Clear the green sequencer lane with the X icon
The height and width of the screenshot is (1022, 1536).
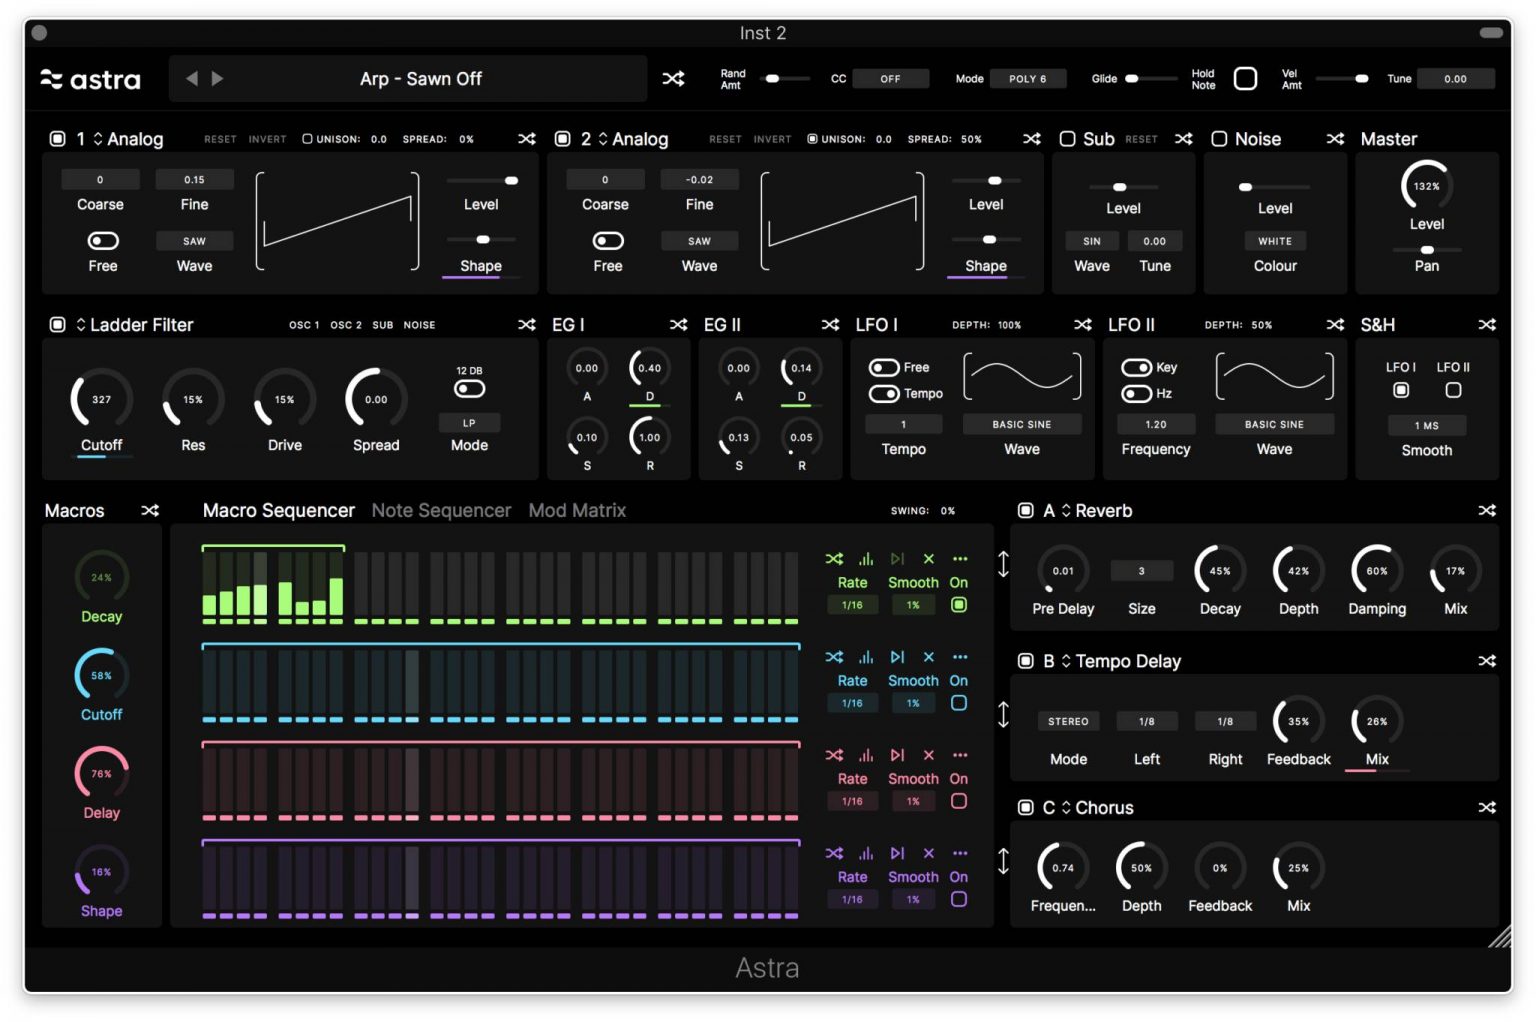tap(928, 559)
